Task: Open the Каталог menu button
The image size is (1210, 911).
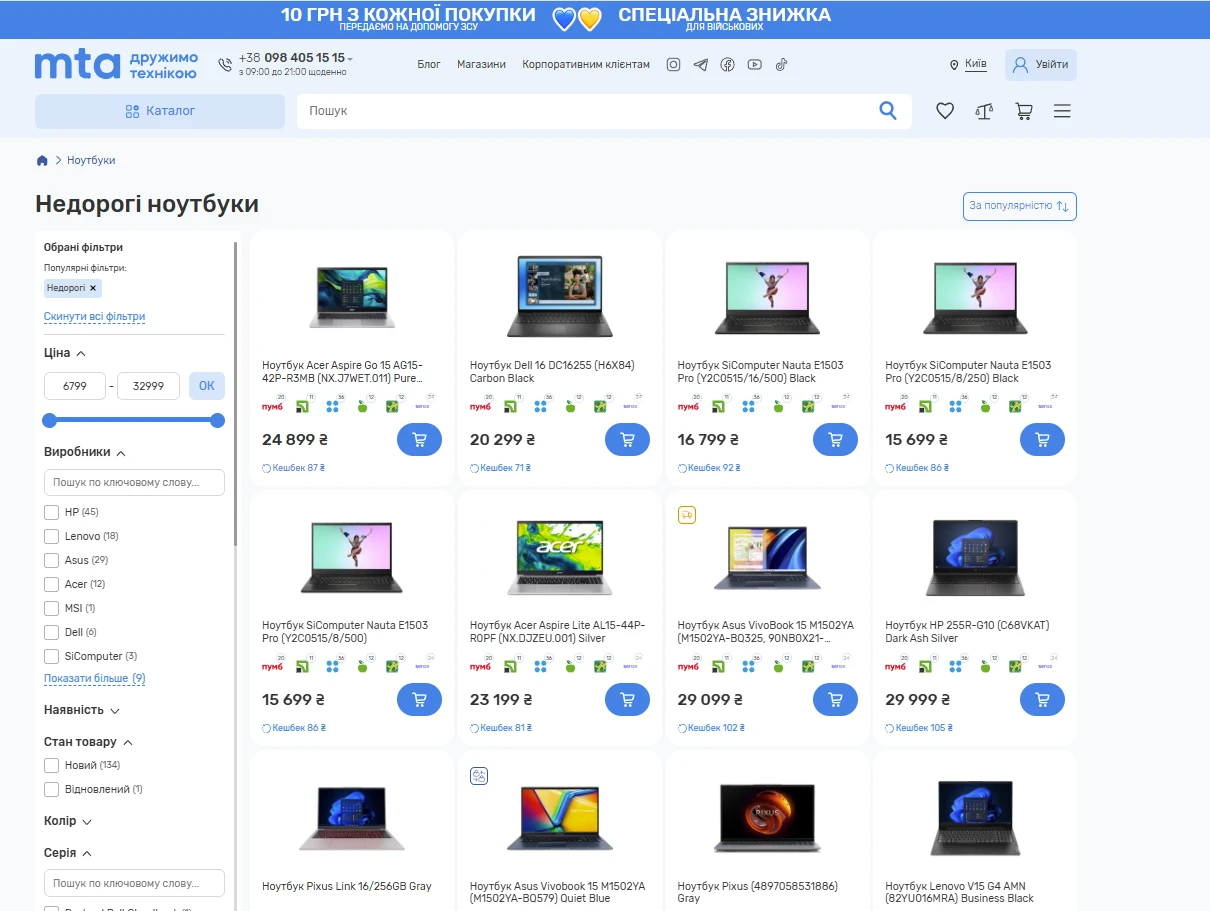Action: pos(160,111)
